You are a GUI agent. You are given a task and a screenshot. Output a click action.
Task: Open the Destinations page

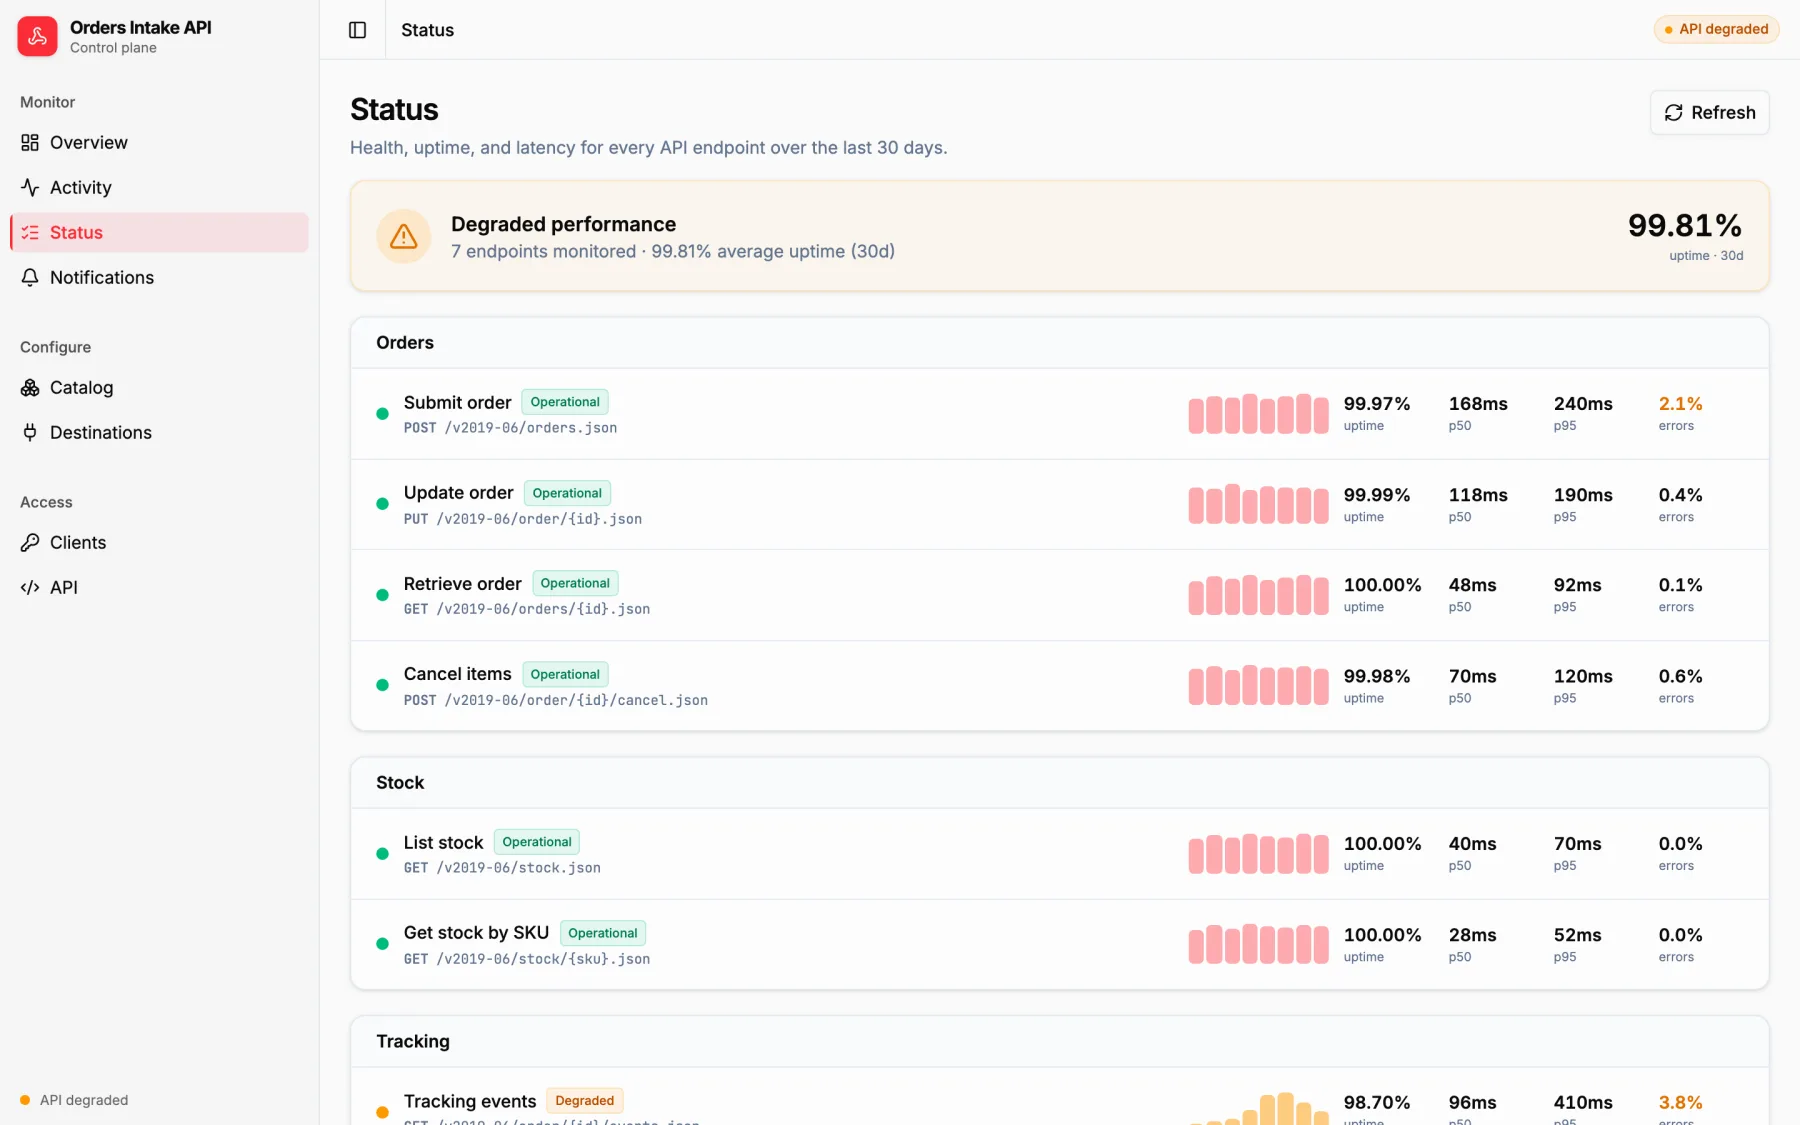[160, 432]
